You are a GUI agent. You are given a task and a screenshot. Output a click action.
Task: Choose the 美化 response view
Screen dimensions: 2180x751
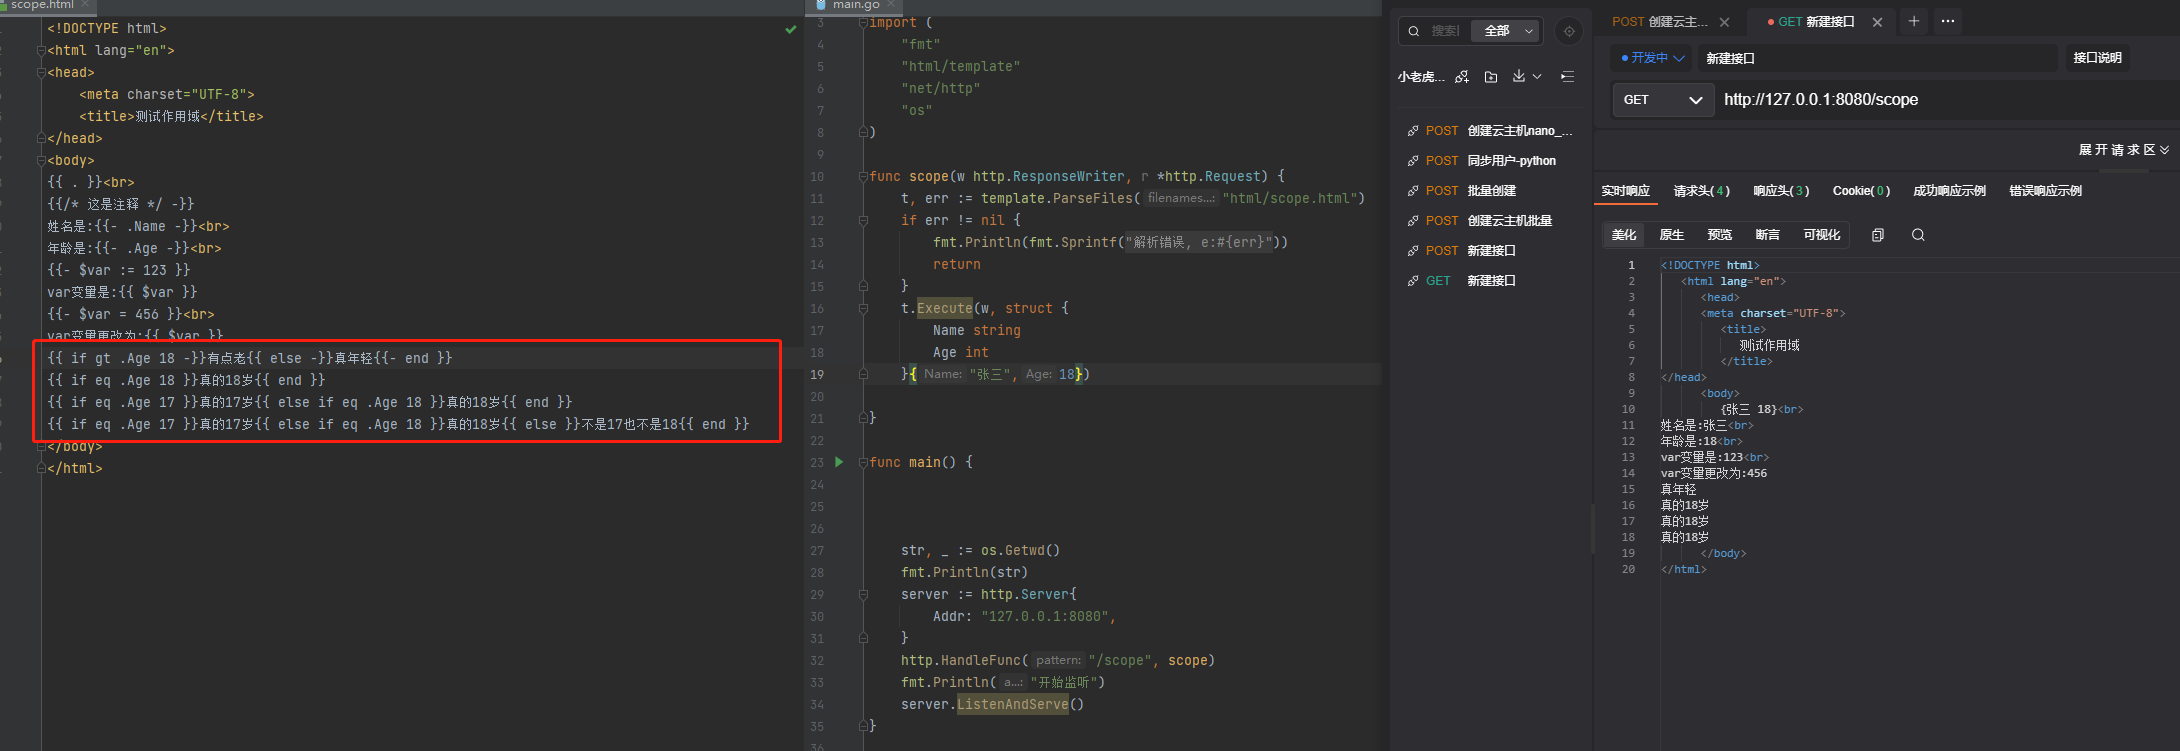[x=1624, y=235]
